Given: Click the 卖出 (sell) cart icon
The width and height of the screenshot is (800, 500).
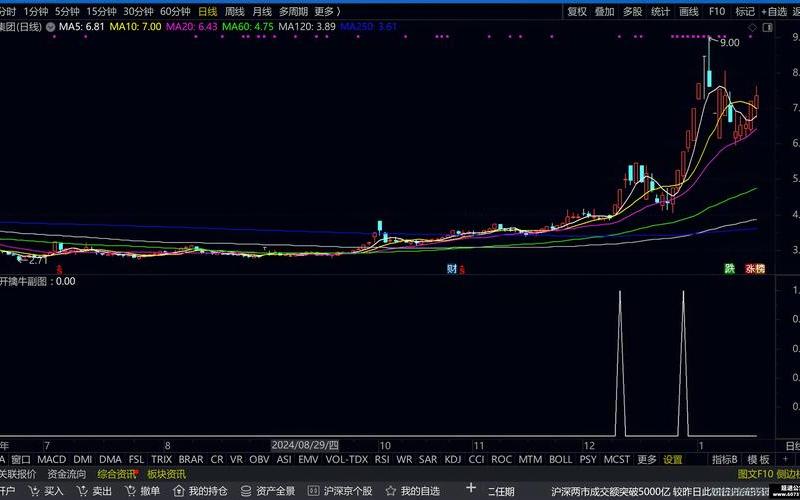Looking at the screenshot, I should click(x=83, y=491).
